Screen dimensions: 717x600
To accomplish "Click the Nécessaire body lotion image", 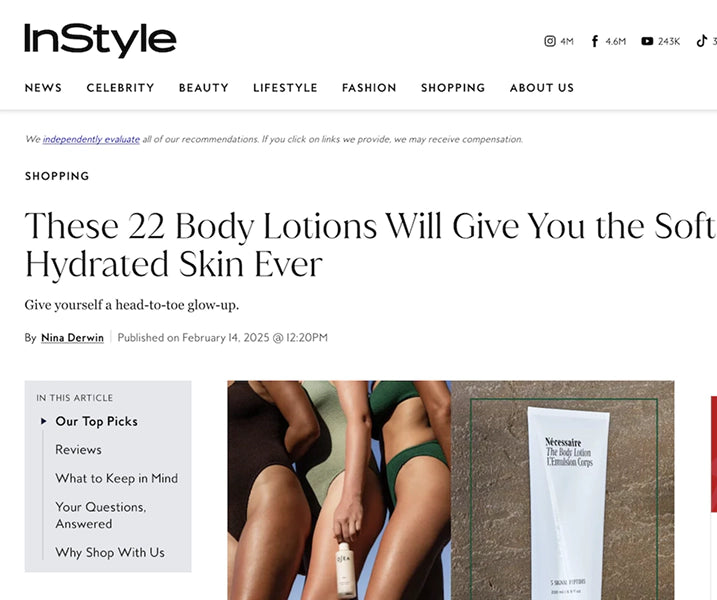I will tap(562, 490).
